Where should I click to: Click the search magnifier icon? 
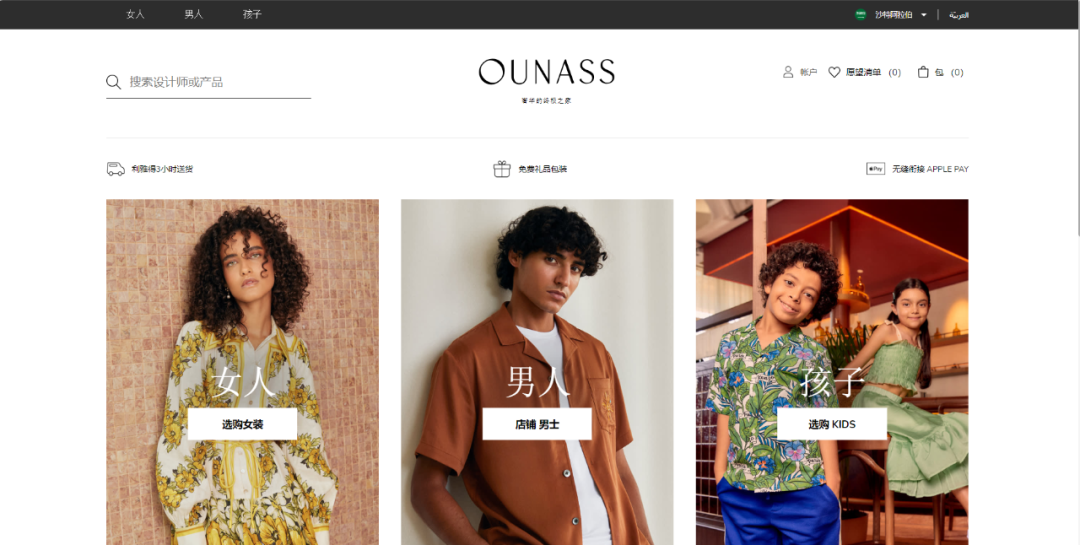tap(114, 82)
